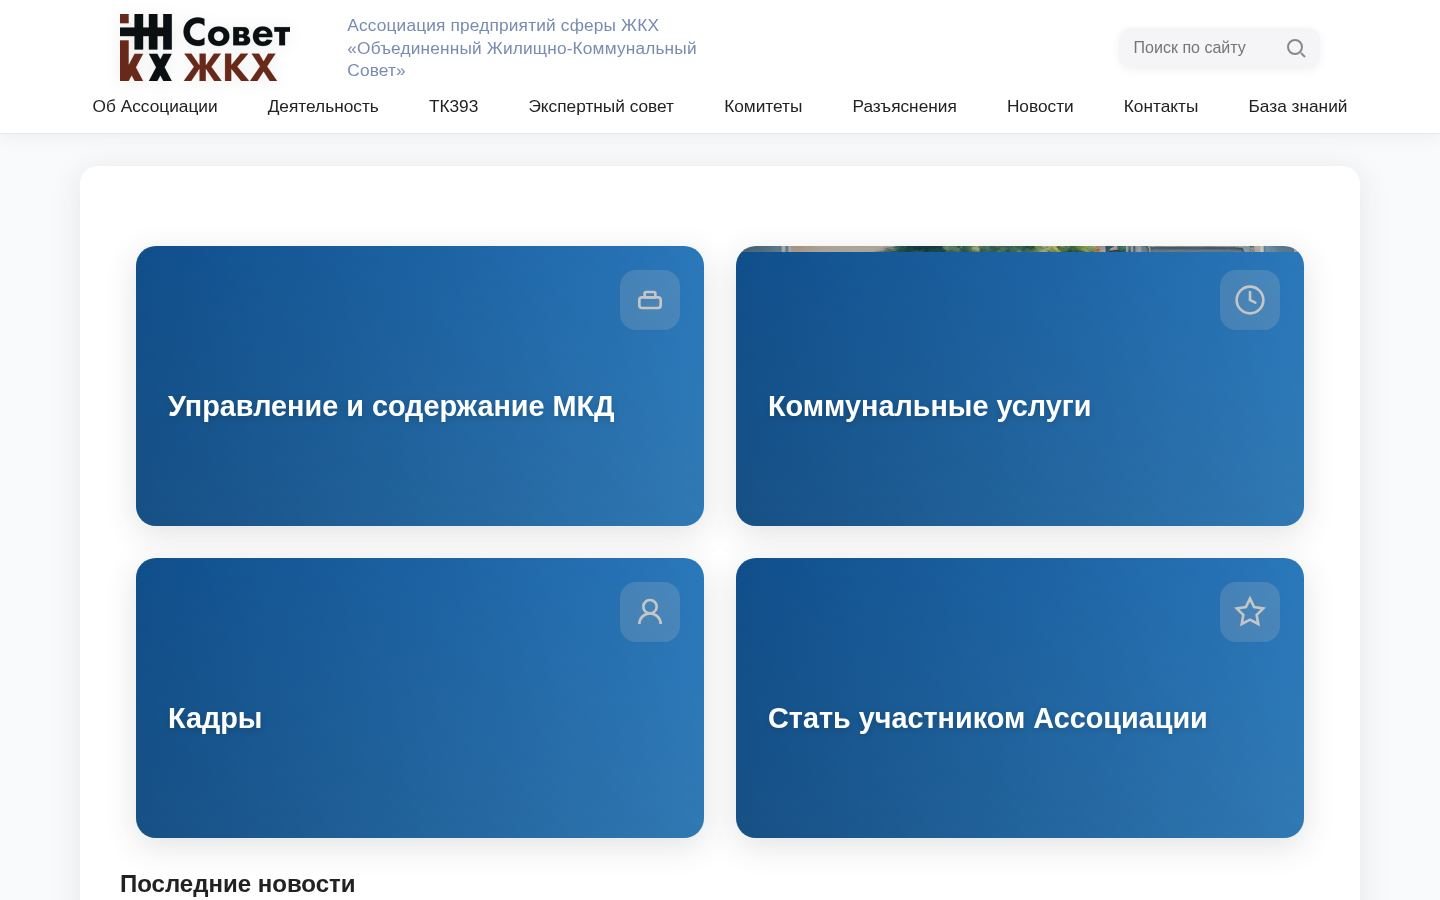Go to the ТК393 section
1440x900 pixels.
[454, 106]
